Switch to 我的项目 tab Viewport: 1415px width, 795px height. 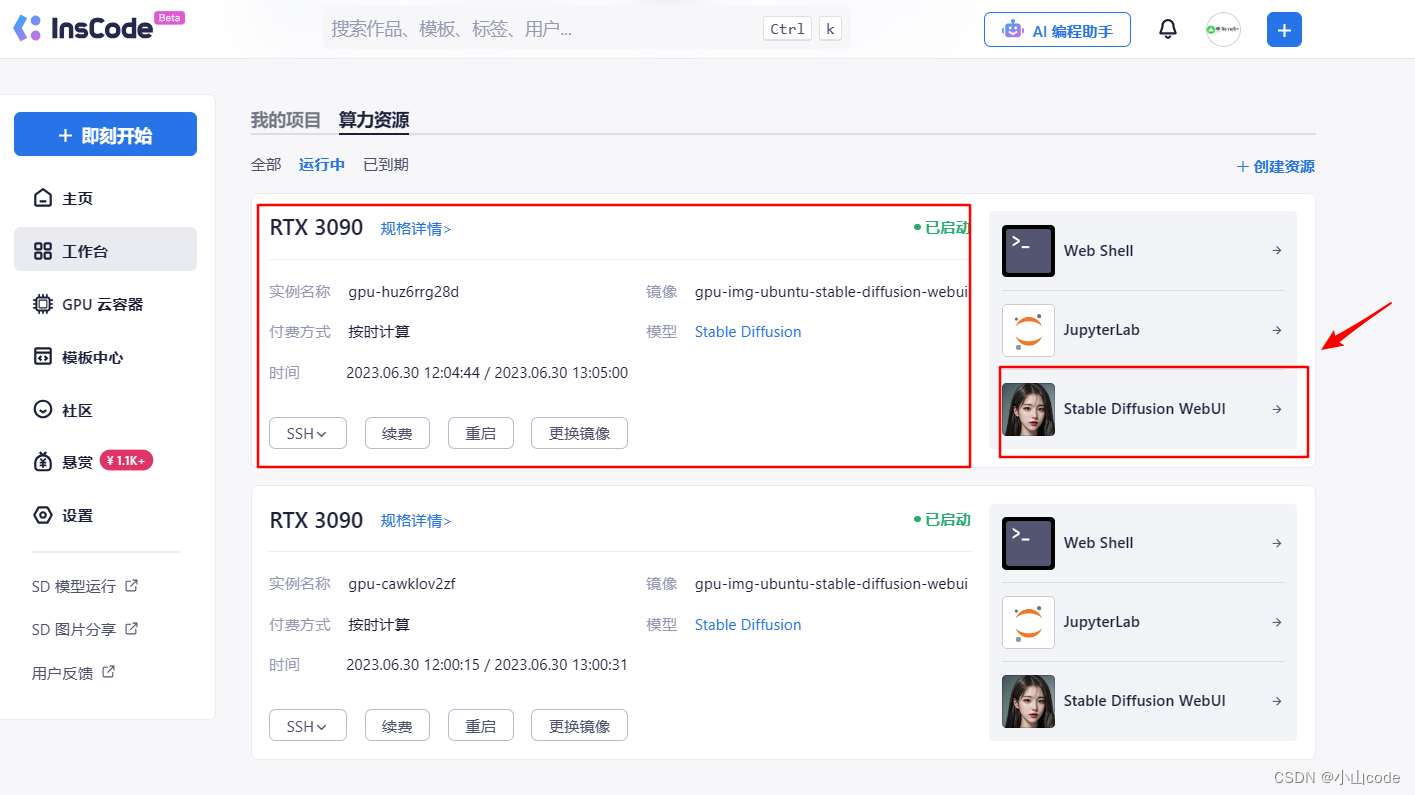pyautogui.click(x=286, y=120)
